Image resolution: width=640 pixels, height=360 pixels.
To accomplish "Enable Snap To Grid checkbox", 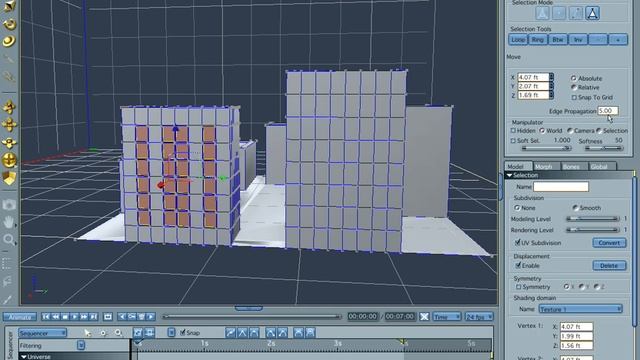I will coord(574,97).
